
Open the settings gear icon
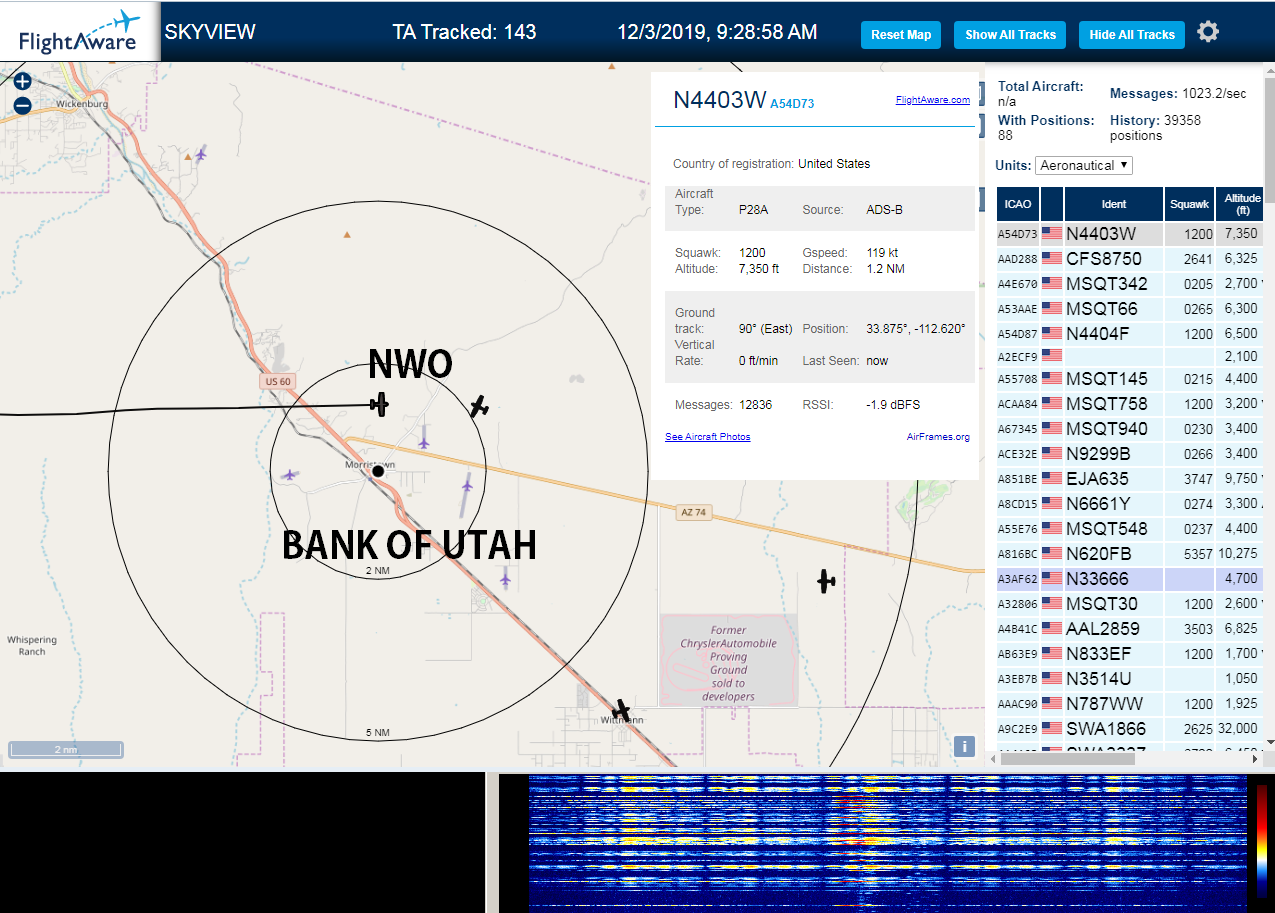point(1208,32)
